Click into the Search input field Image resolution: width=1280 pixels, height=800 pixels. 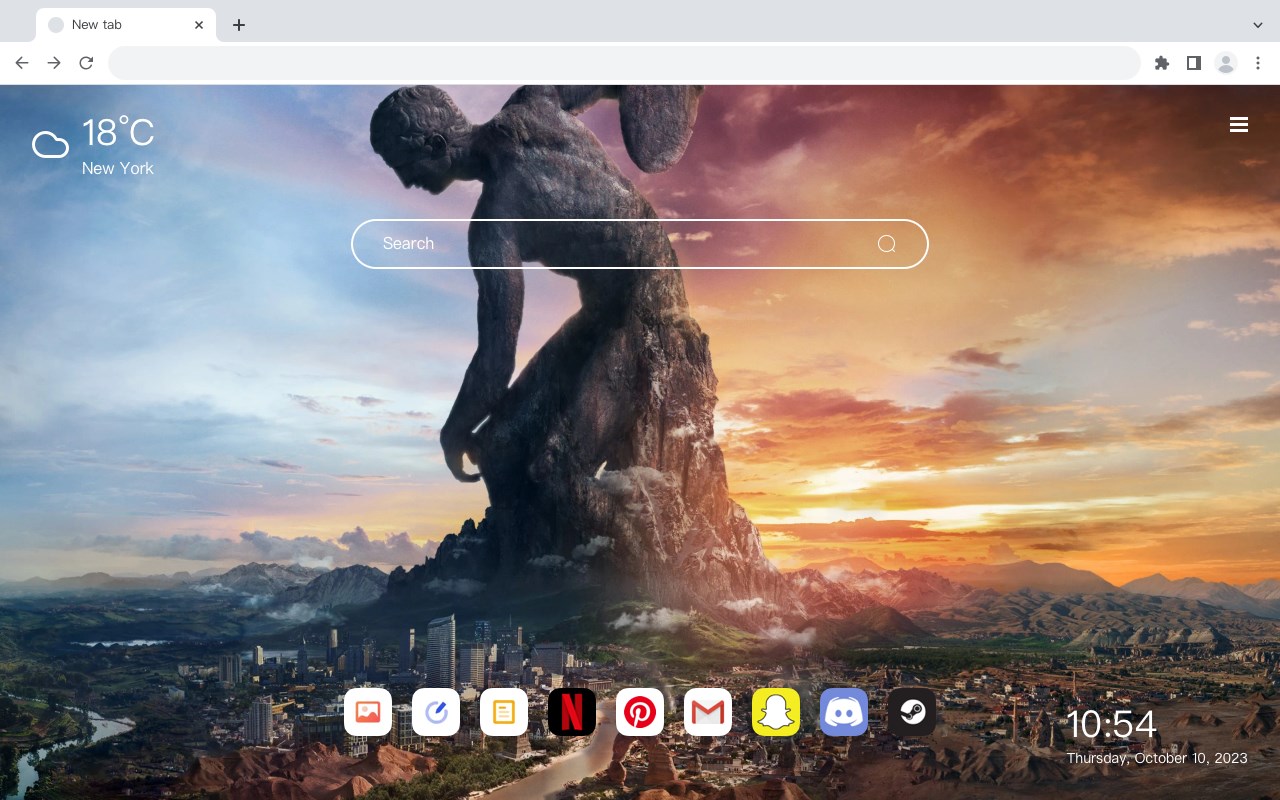tap(640, 244)
